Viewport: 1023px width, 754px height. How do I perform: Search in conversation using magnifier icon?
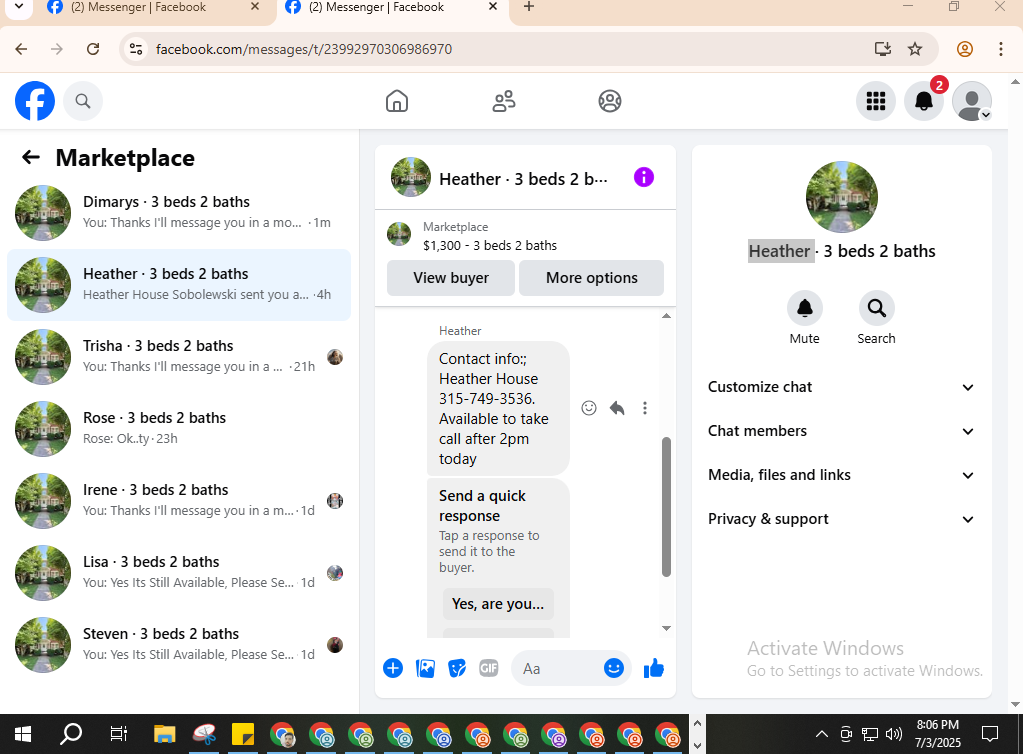876,308
